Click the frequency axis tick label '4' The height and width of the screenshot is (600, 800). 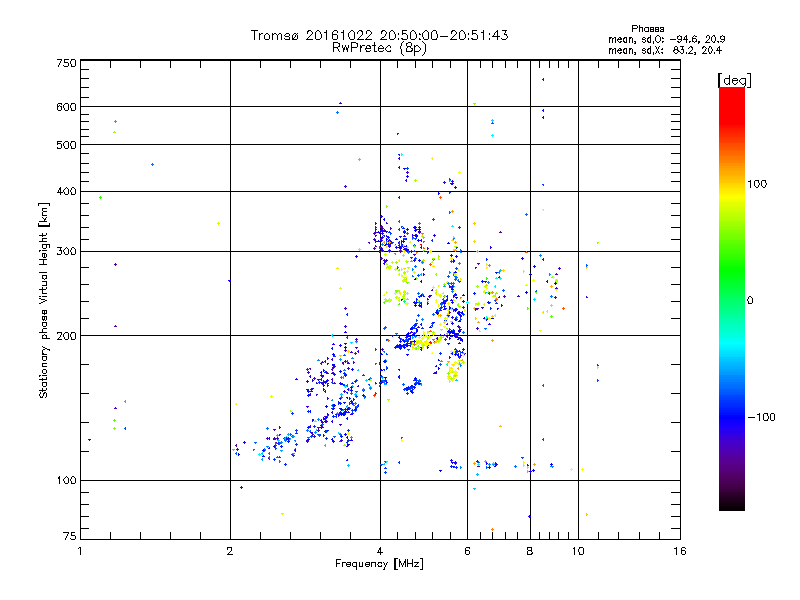[380, 551]
